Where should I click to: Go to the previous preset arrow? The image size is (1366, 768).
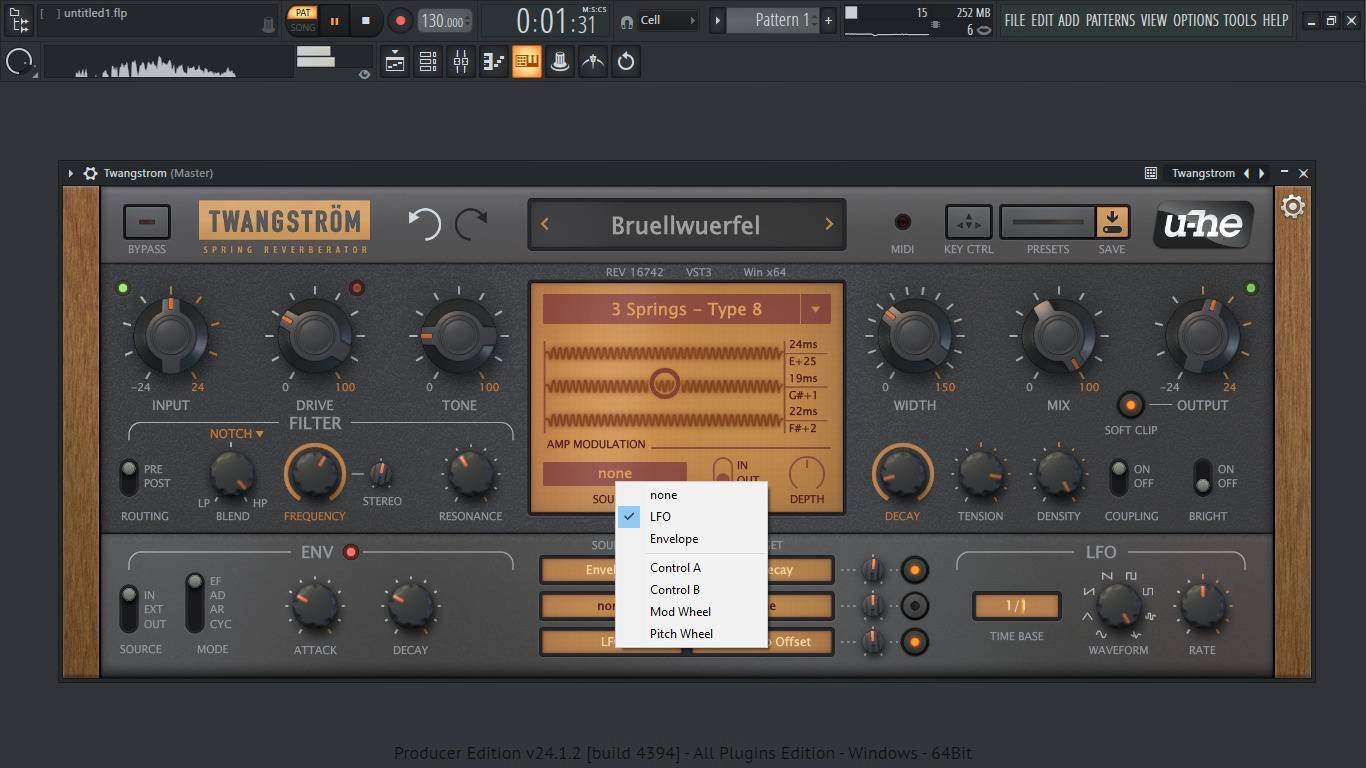(x=545, y=224)
